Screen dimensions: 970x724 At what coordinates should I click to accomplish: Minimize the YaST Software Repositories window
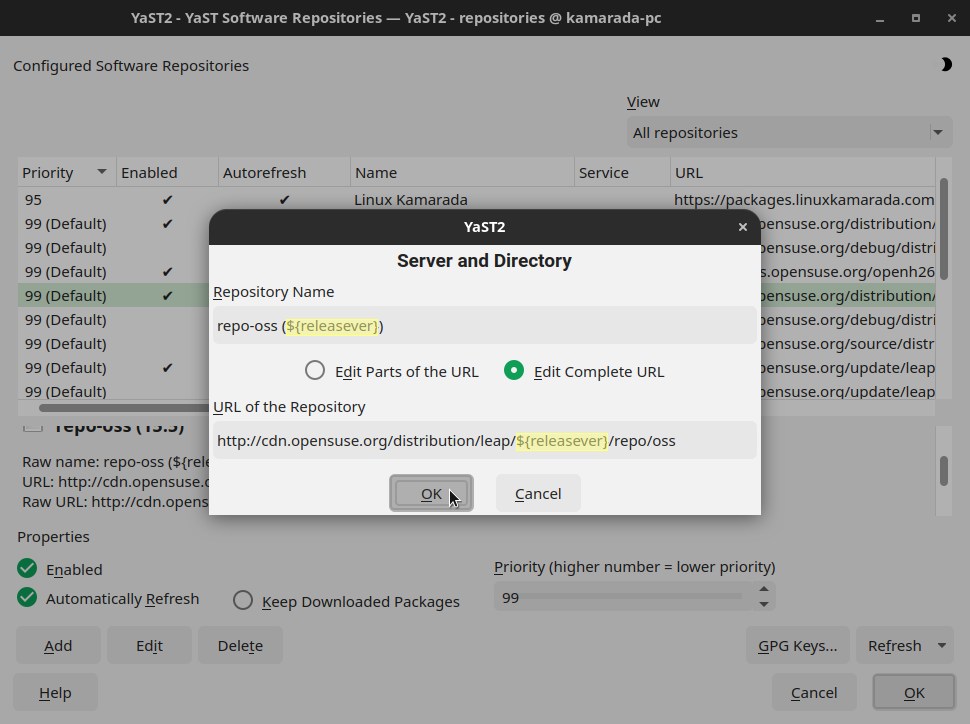880,19
